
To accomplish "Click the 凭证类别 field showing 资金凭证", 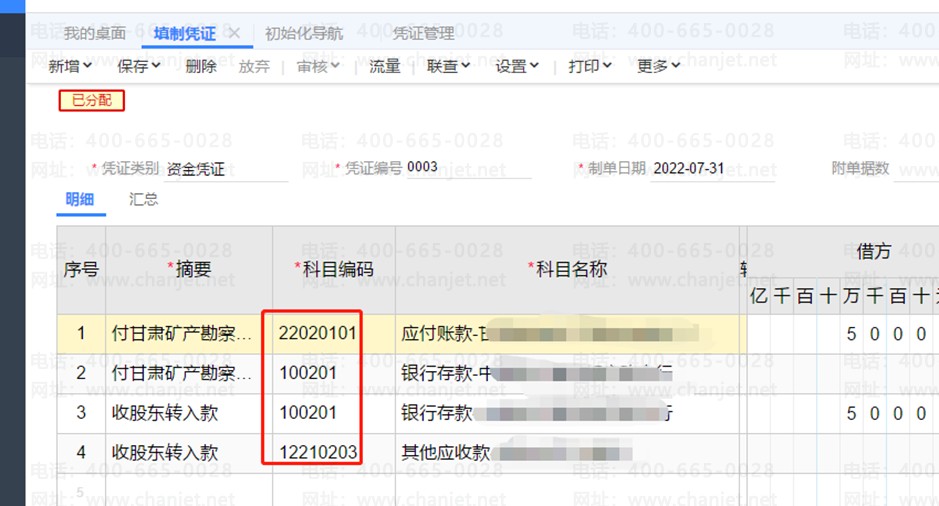I will (x=226, y=169).
